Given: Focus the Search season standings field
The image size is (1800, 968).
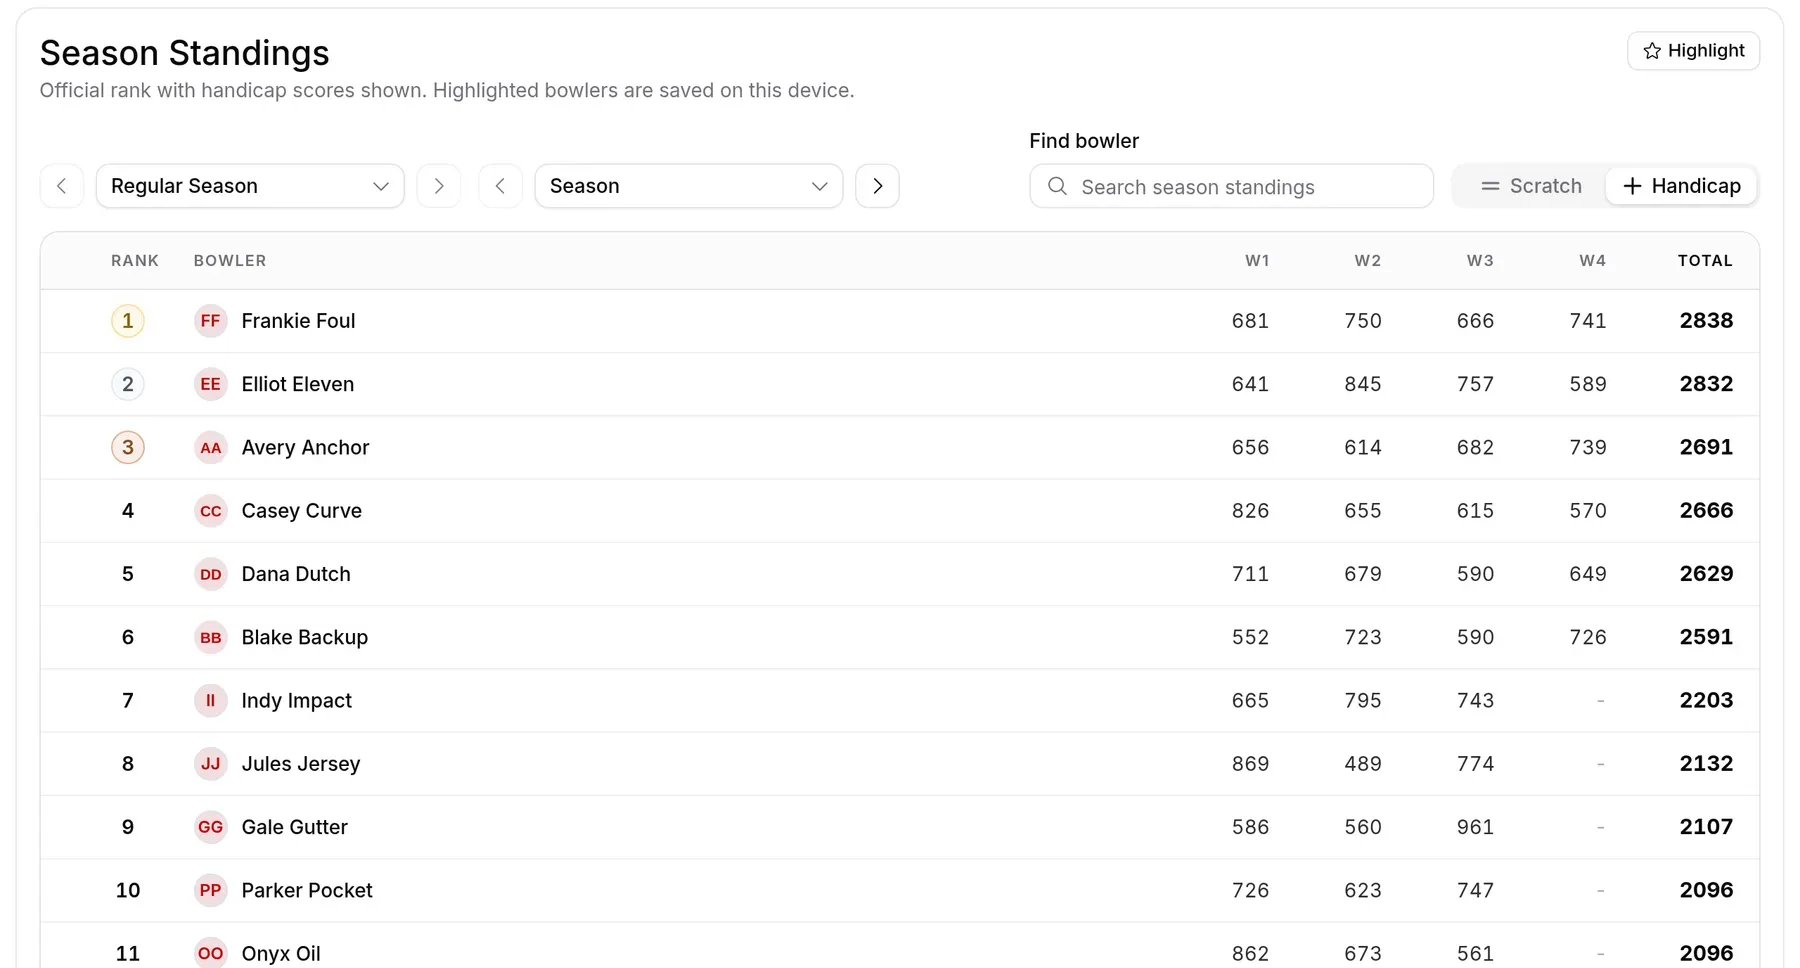Looking at the screenshot, I should [1231, 186].
